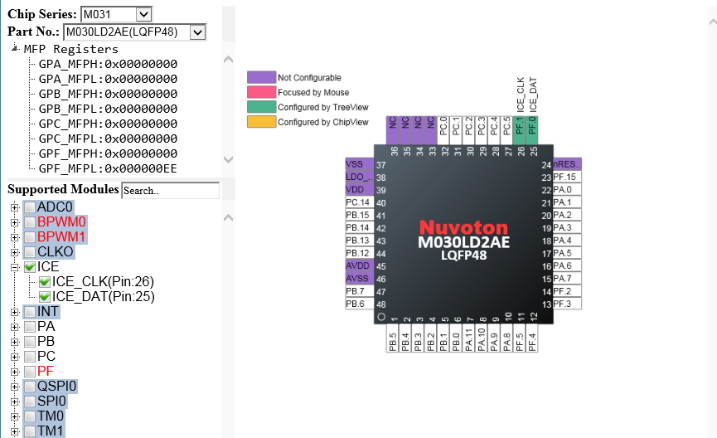This screenshot has height=438, width=717.
Task: Collapse the MFP Registers tree node
Action: (15, 48)
